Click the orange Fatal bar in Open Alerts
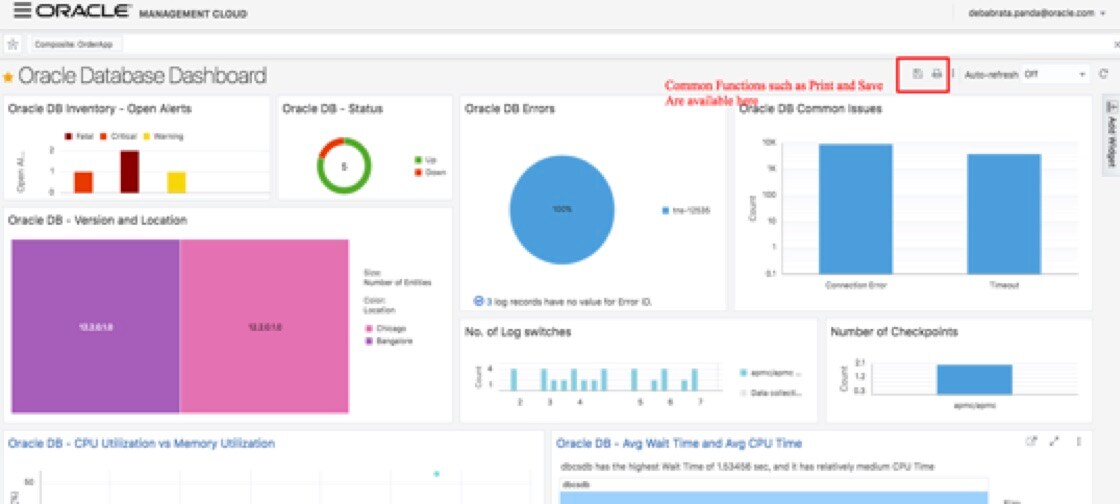 pyautogui.click(x=83, y=182)
